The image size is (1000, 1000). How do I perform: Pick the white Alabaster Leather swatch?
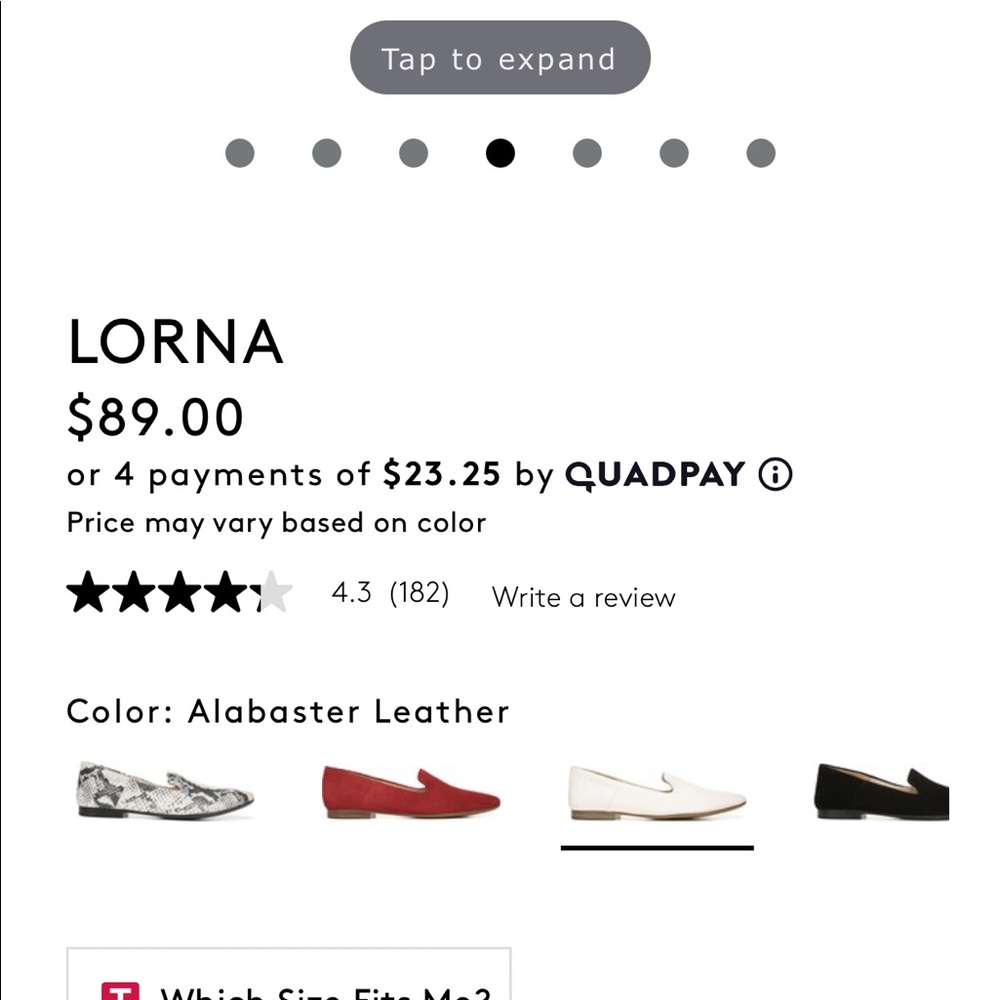[656, 793]
